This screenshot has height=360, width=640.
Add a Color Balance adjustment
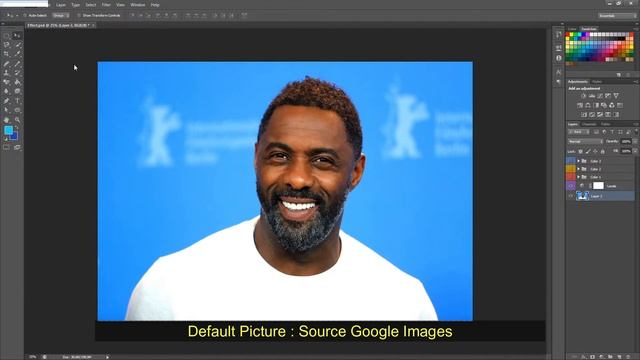click(588, 105)
